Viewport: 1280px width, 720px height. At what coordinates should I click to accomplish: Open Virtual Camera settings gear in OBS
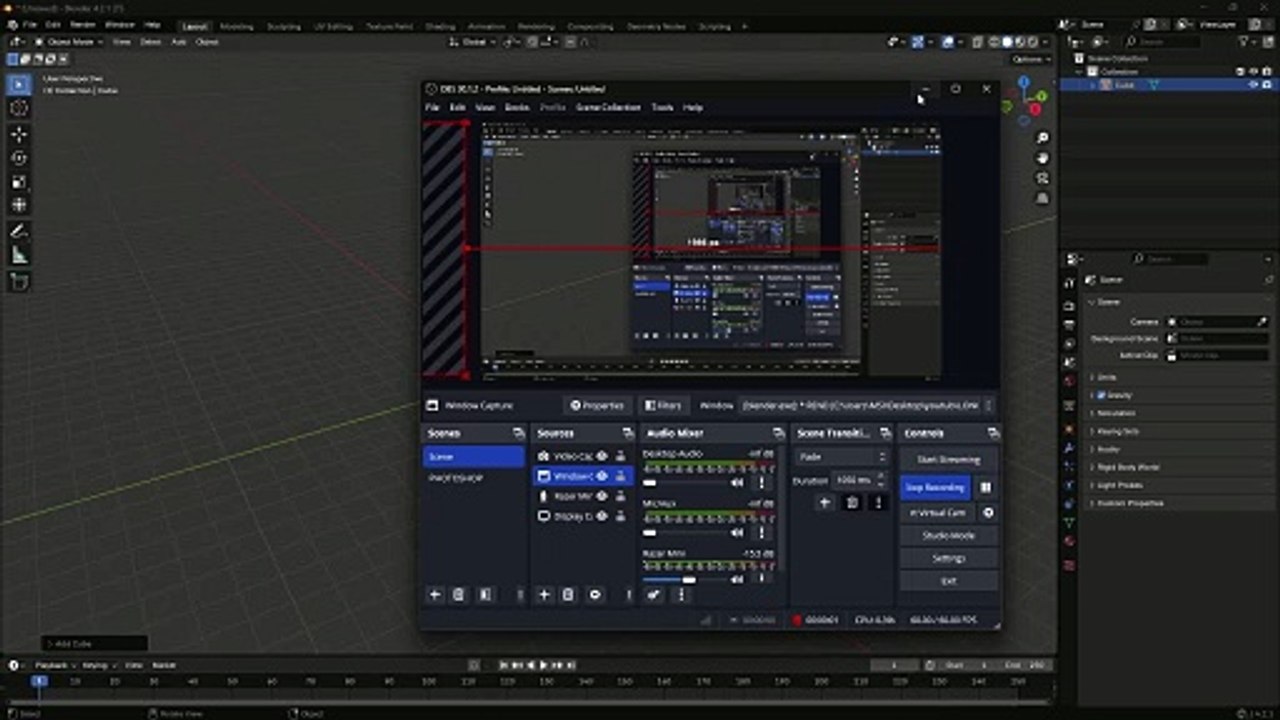click(988, 512)
